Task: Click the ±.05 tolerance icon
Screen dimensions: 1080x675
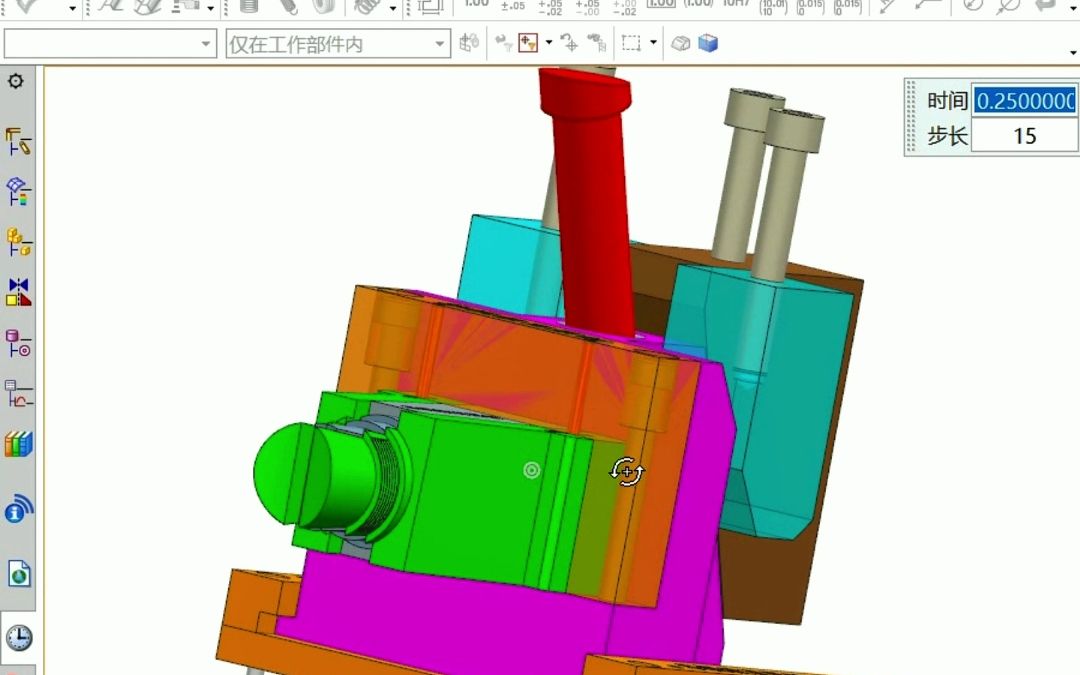Action: pyautogui.click(x=512, y=6)
